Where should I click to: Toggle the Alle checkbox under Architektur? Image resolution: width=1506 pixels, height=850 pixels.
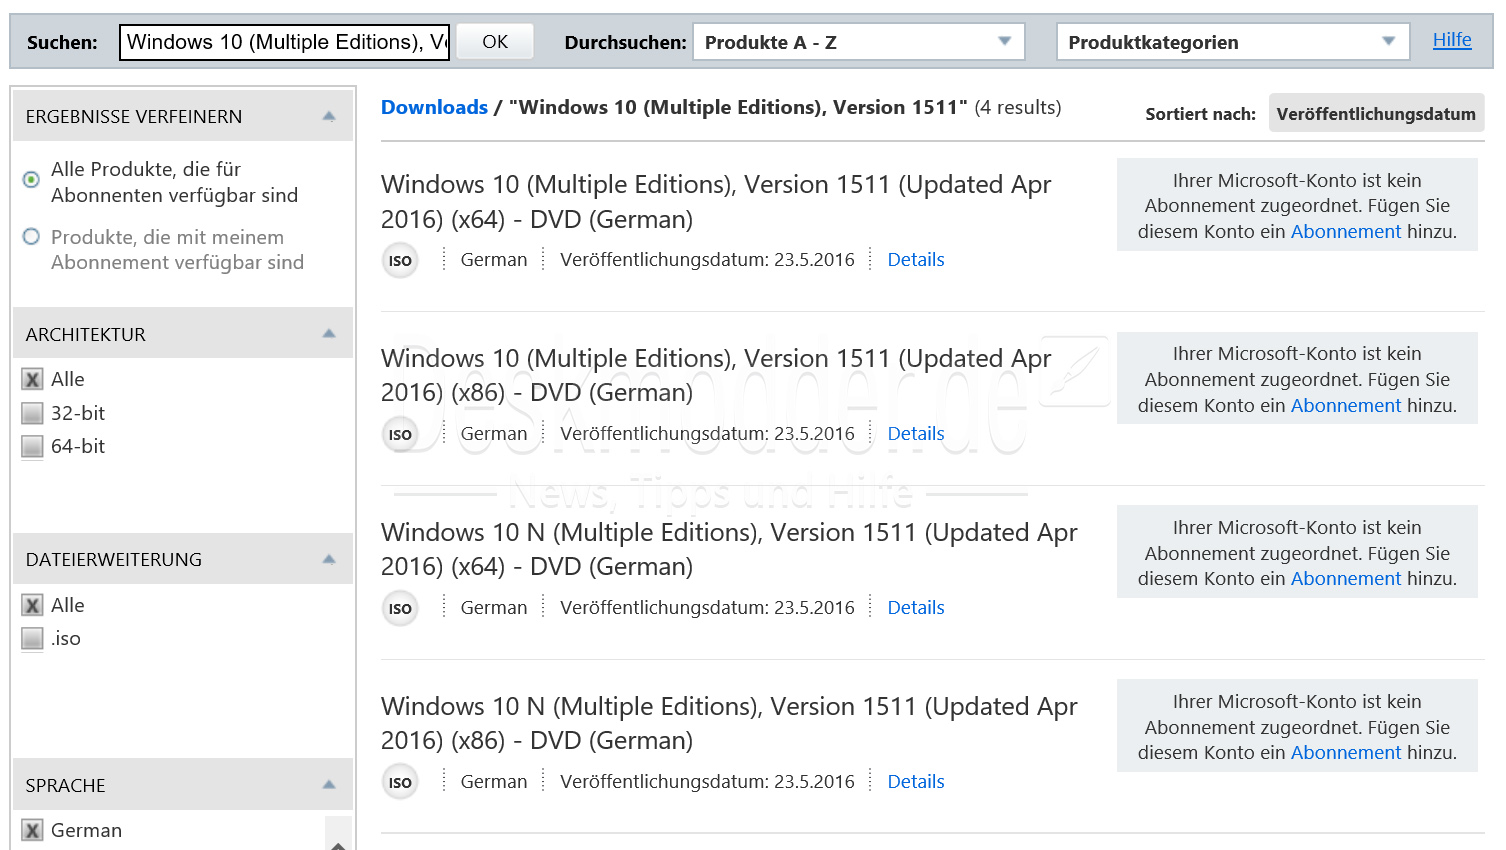[x=33, y=380]
